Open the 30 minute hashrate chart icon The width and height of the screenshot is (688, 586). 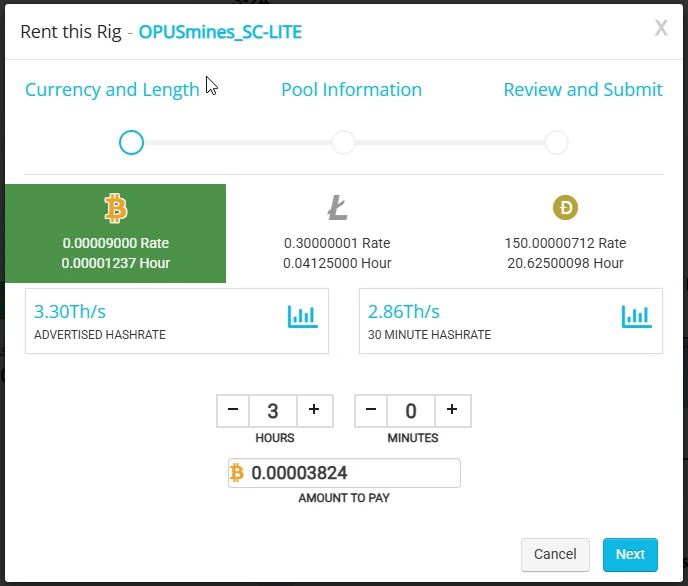tap(637, 316)
